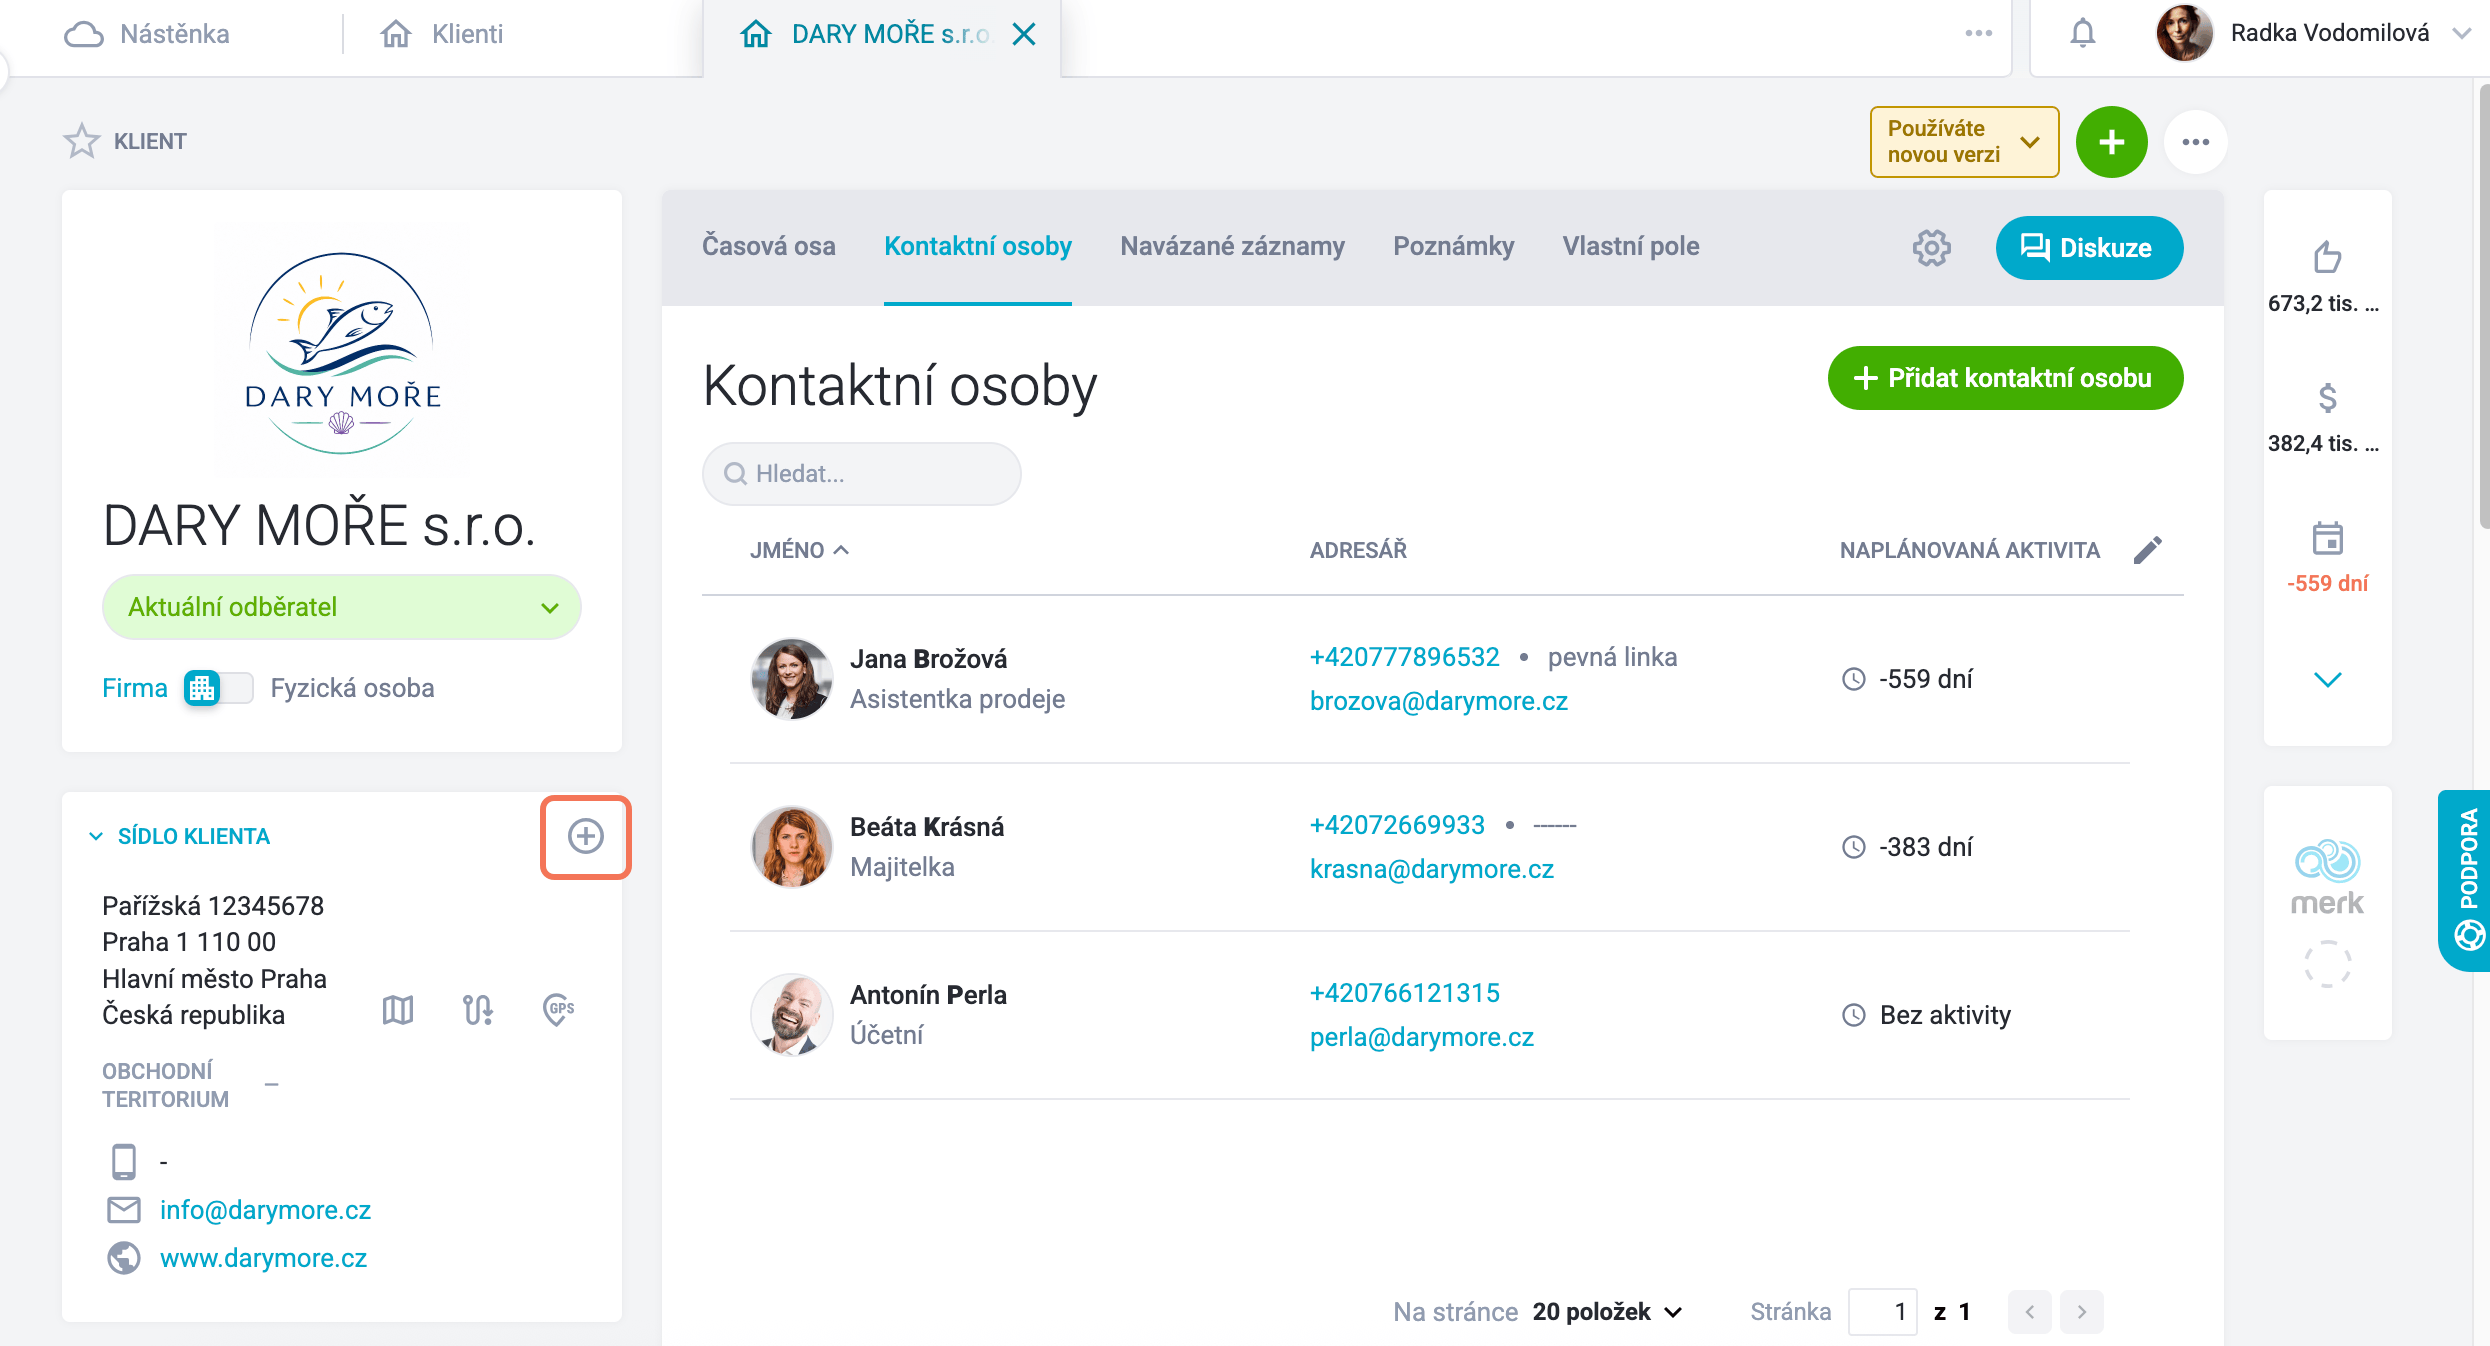This screenshot has height=1346, width=2490.
Task: Click the globe website icon
Action: pos(124,1258)
